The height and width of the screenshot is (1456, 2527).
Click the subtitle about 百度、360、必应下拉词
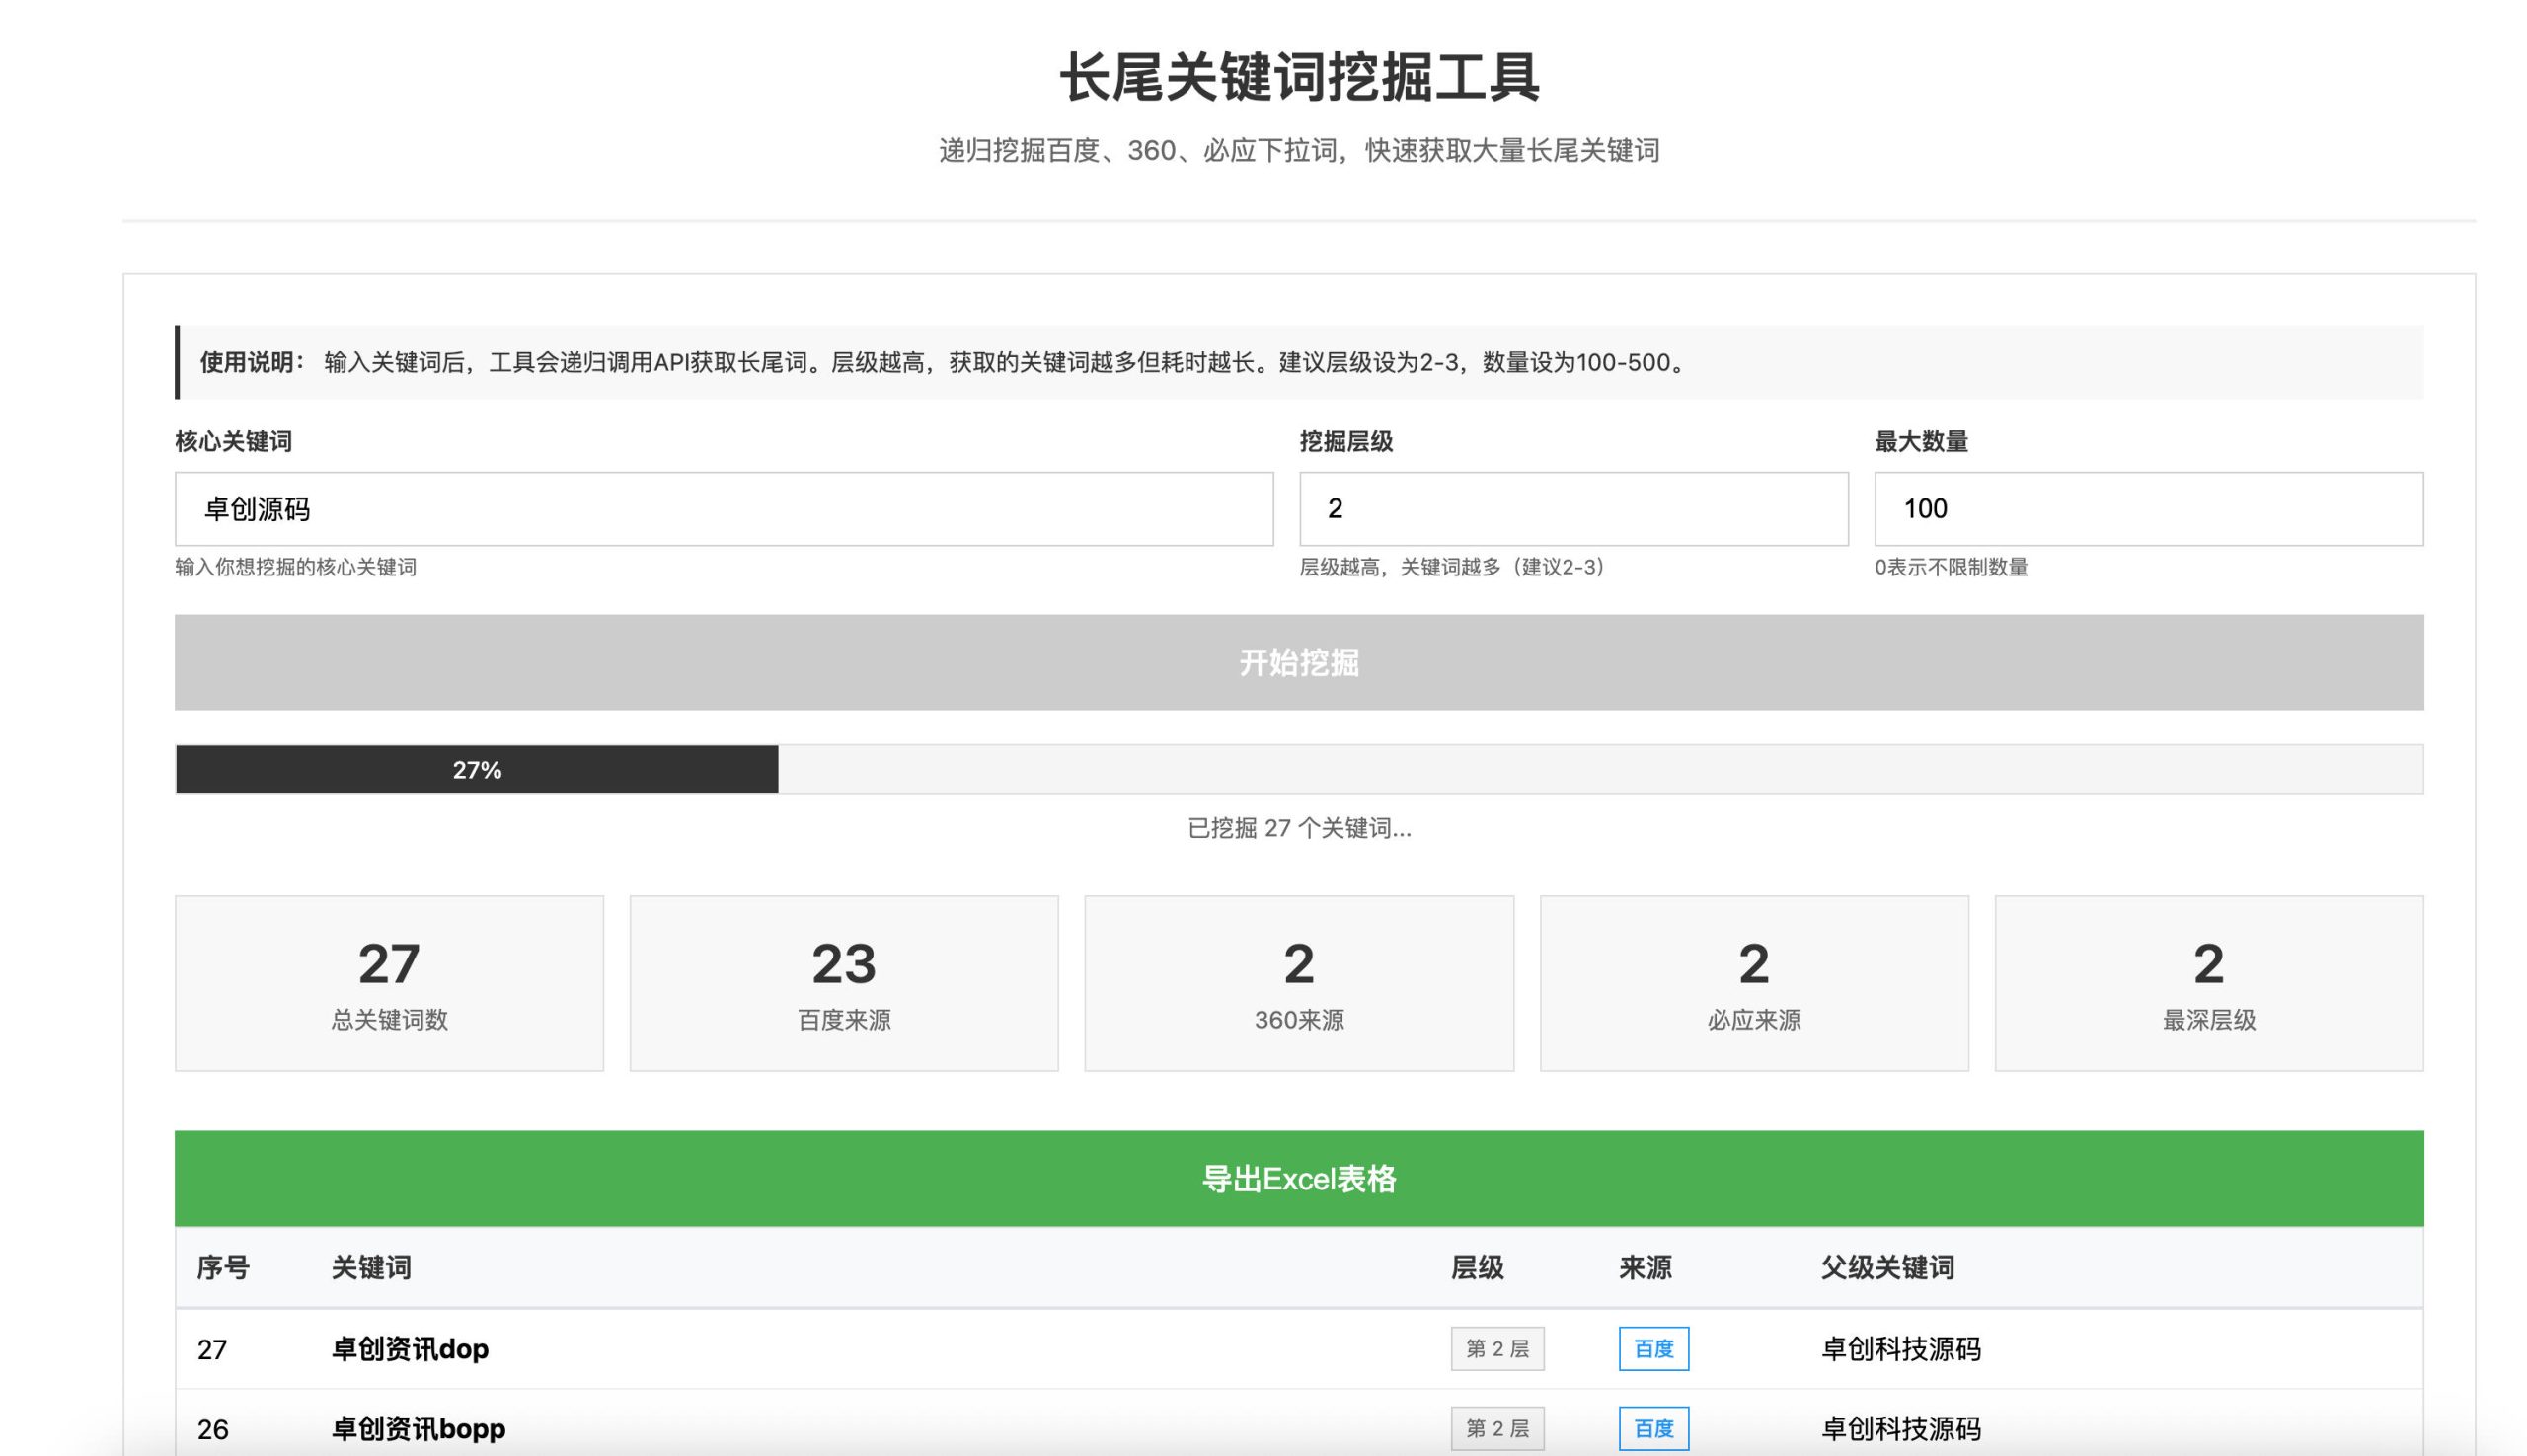(x=1299, y=151)
